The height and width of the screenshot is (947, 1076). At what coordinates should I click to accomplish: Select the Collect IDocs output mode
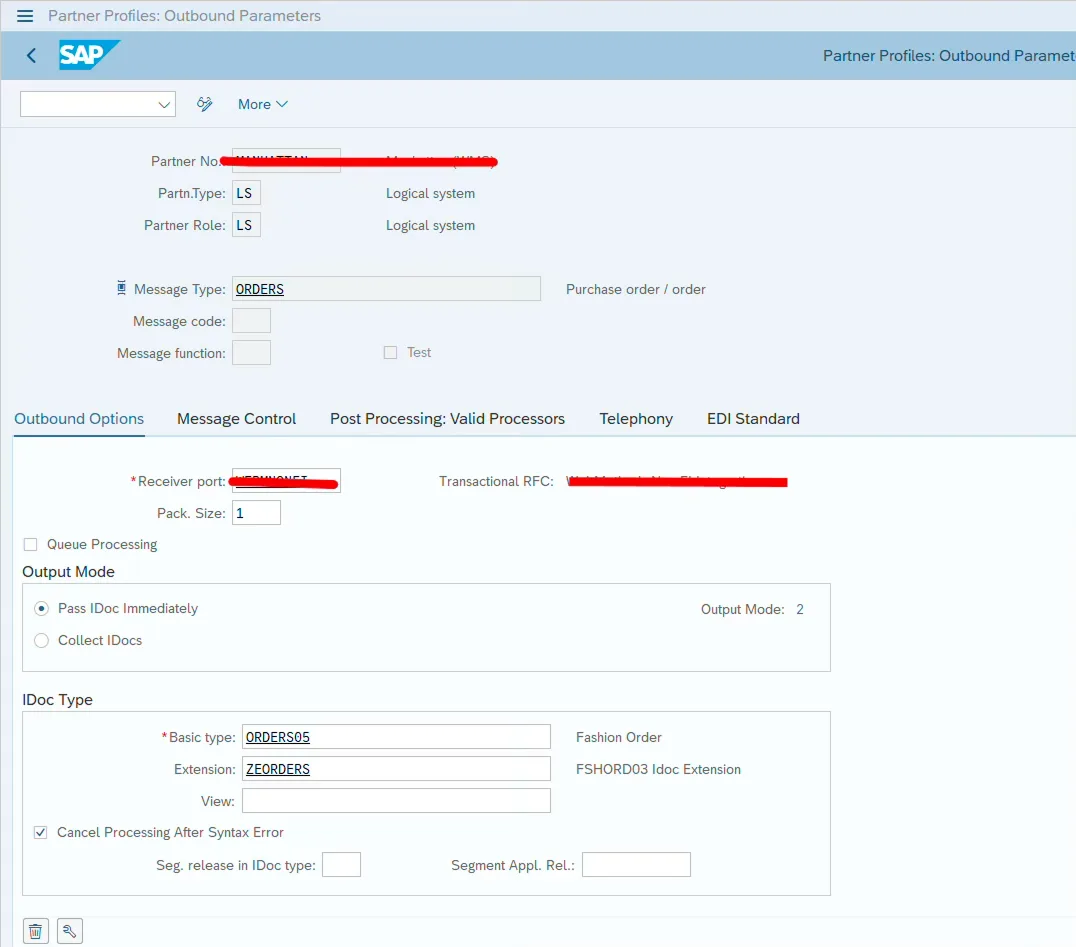[x=40, y=641]
